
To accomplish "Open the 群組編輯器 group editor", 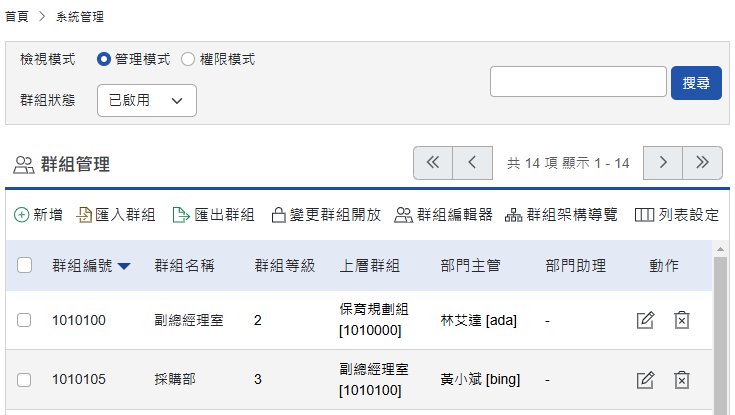I will coord(443,215).
